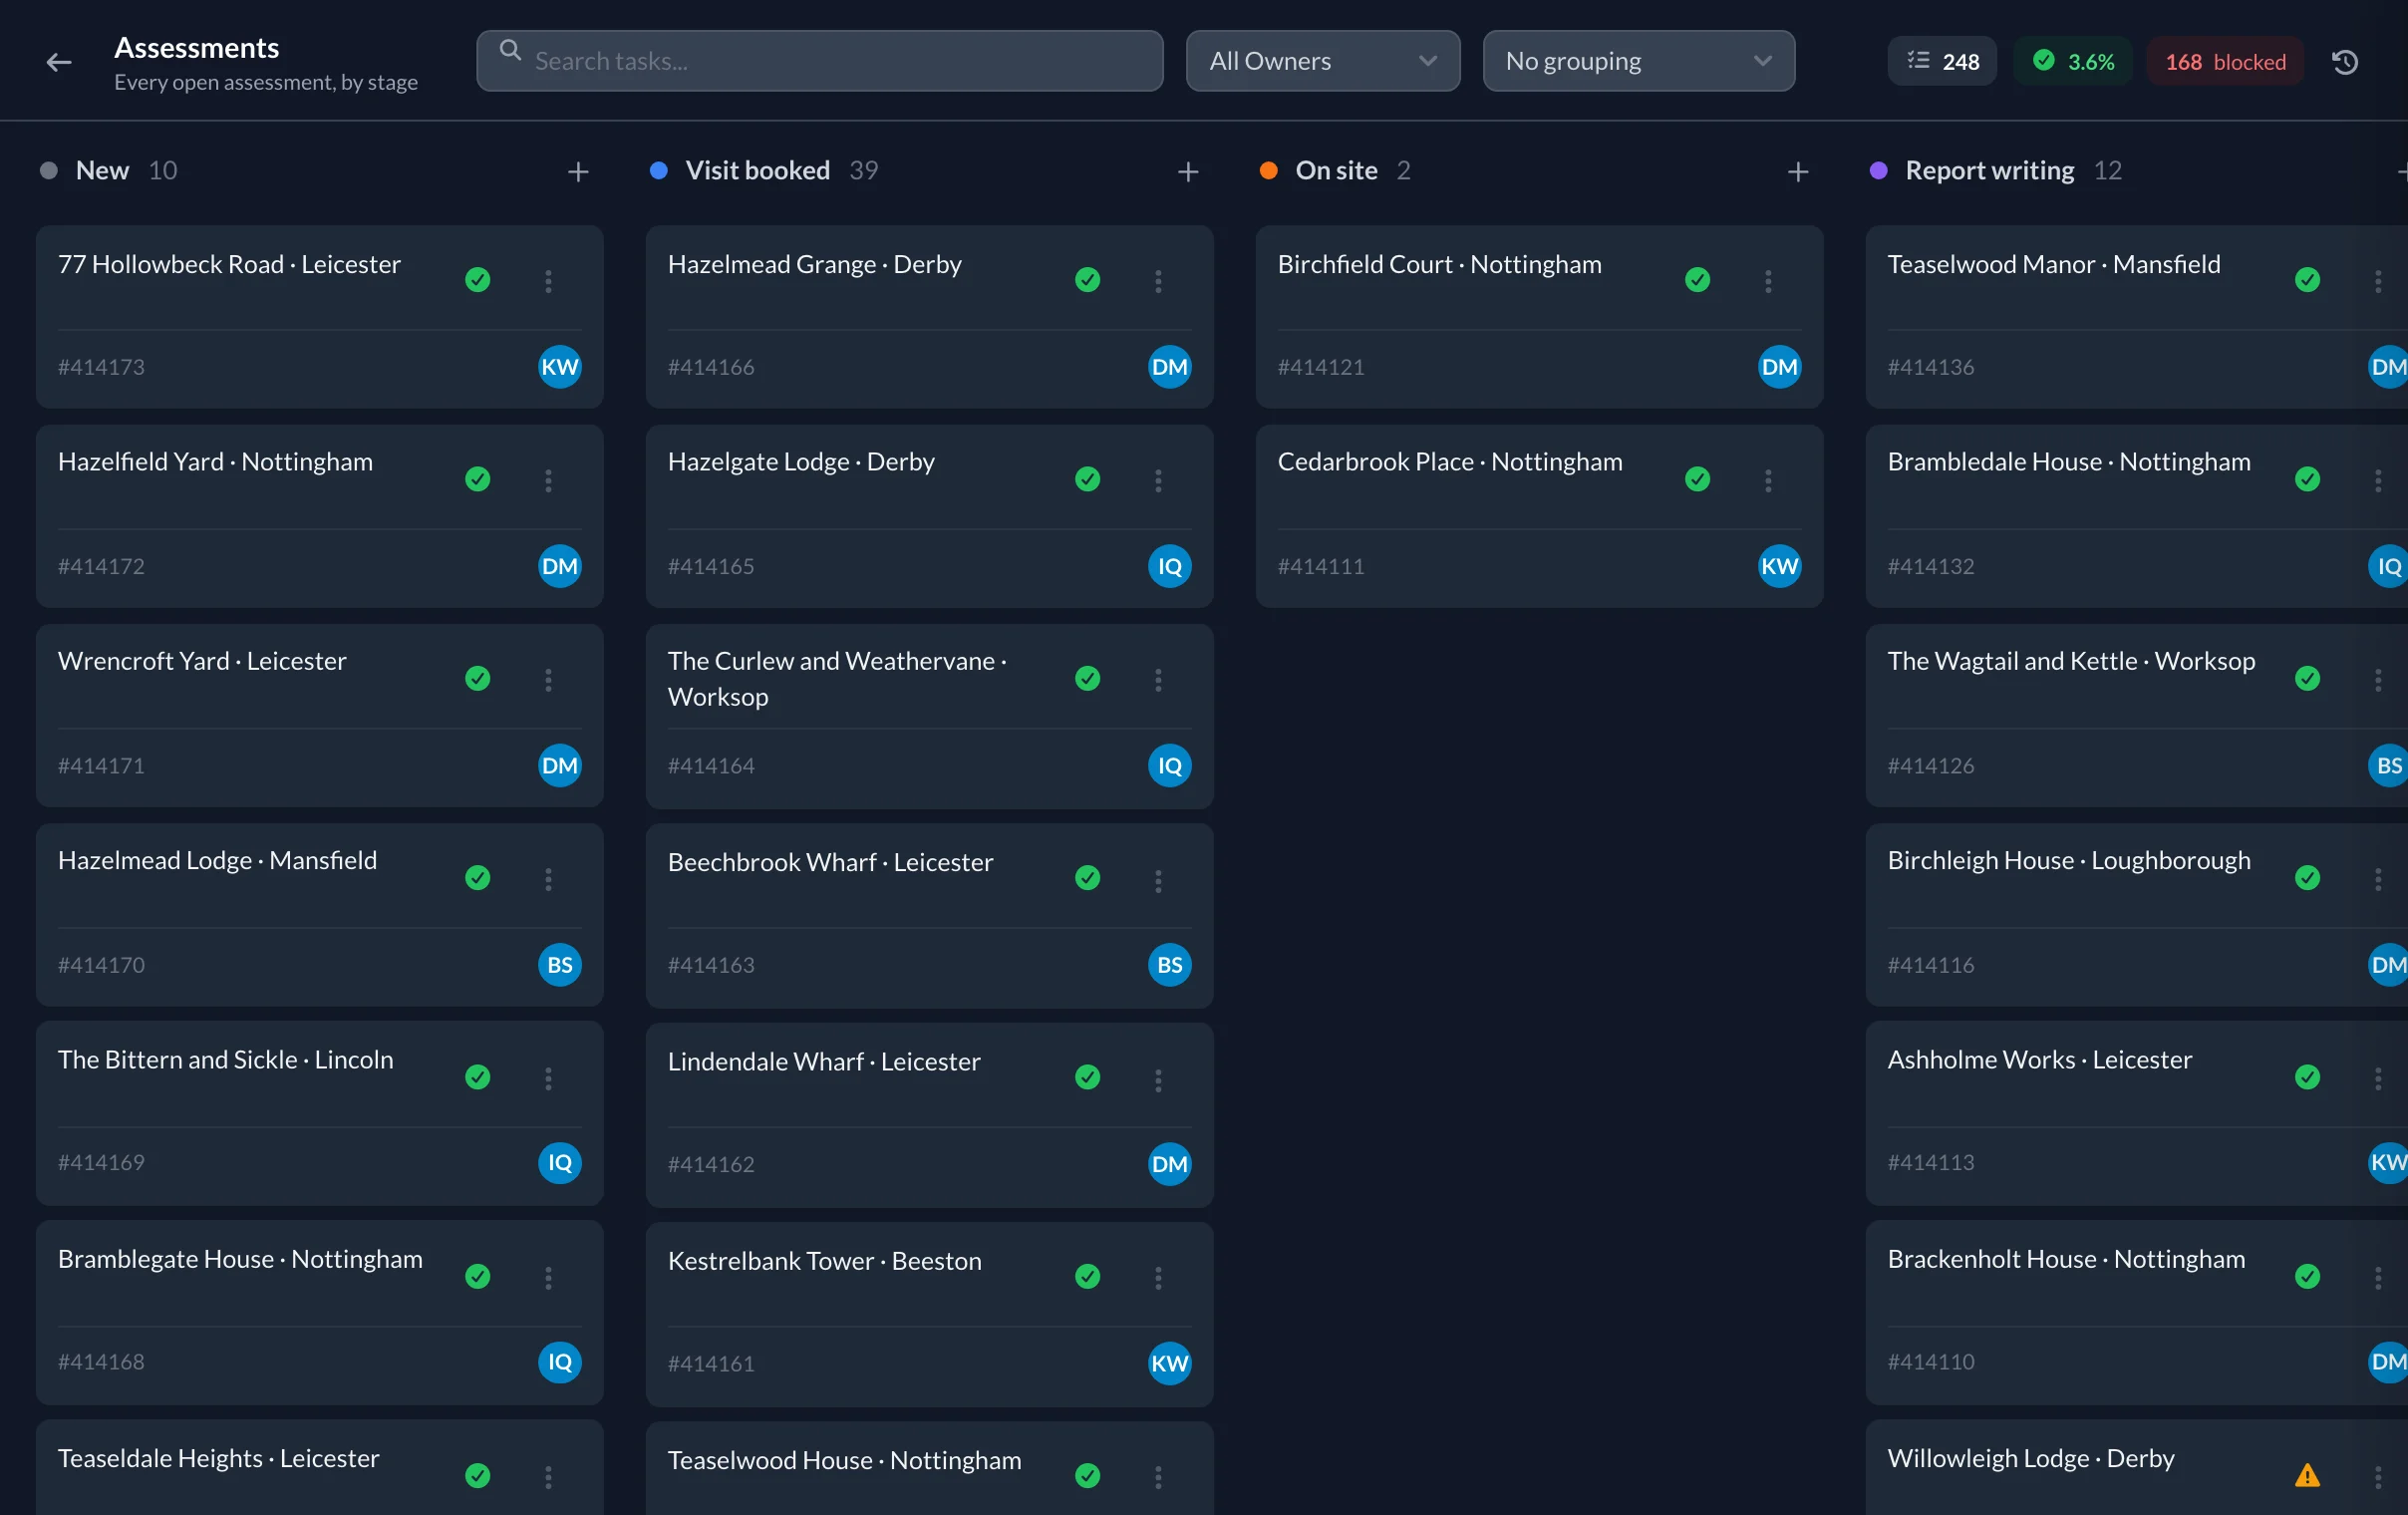Image resolution: width=2408 pixels, height=1515 pixels.
Task: Go back using the left arrow icon
Action: tap(59, 62)
